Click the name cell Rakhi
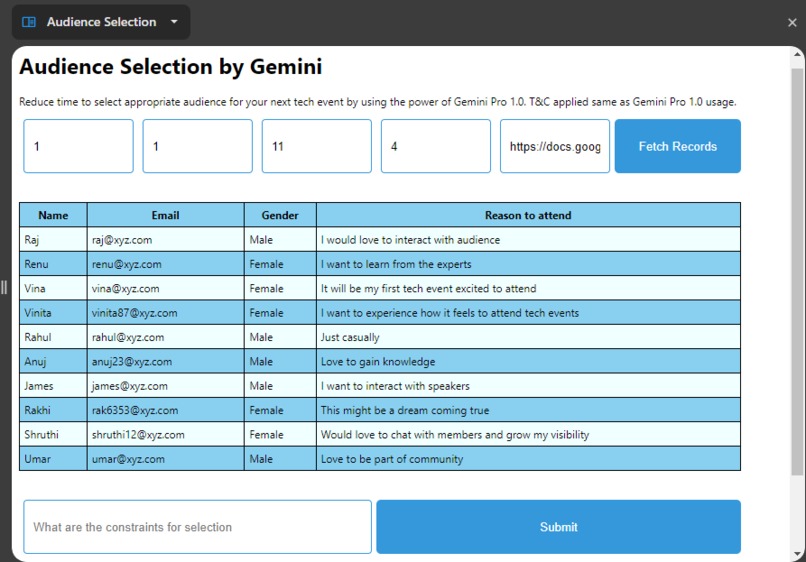Image resolution: width=806 pixels, height=562 pixels. [x=53, y=410]
